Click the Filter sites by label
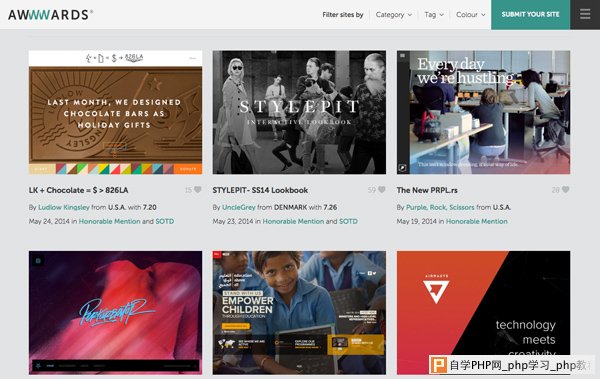This screenshot has height=379, width=600. pos(343,15)
